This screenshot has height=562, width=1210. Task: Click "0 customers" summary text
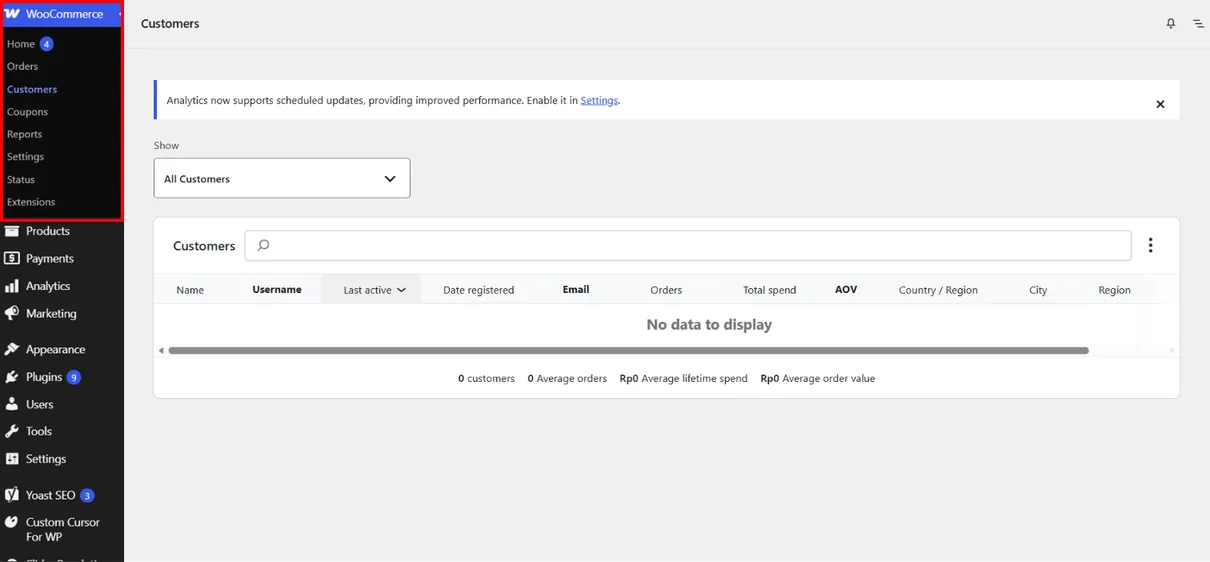coord(486,379)
